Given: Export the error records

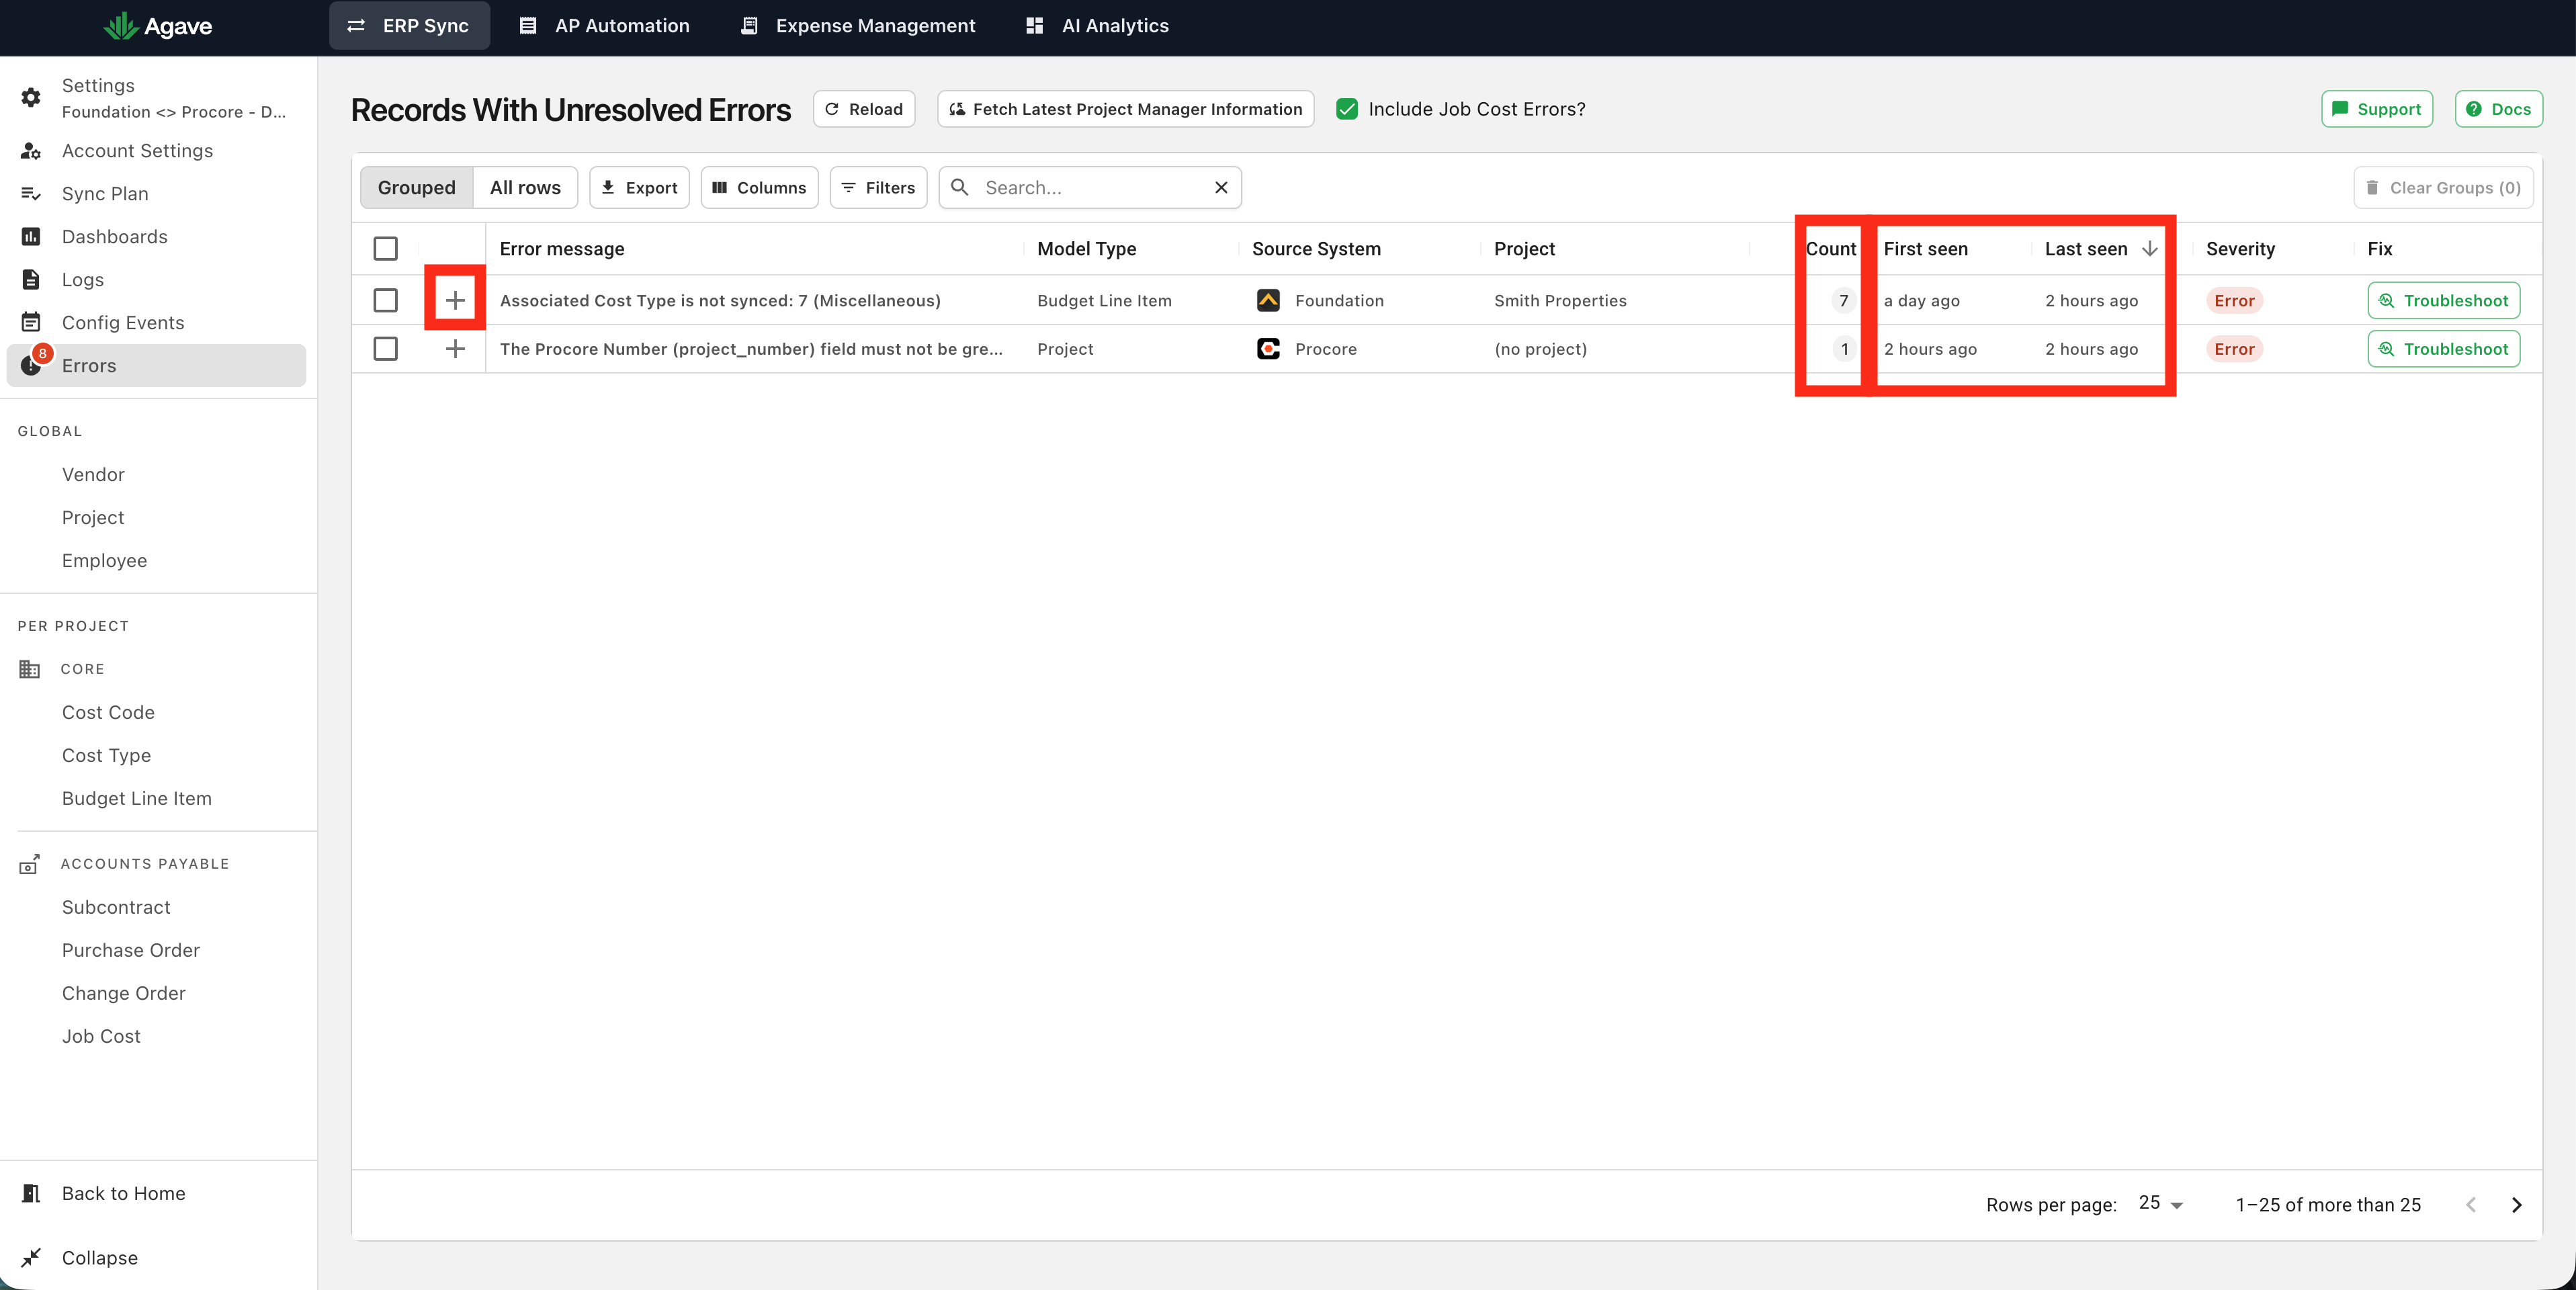Looking at the screenshot, I should (x=639, y=187).
